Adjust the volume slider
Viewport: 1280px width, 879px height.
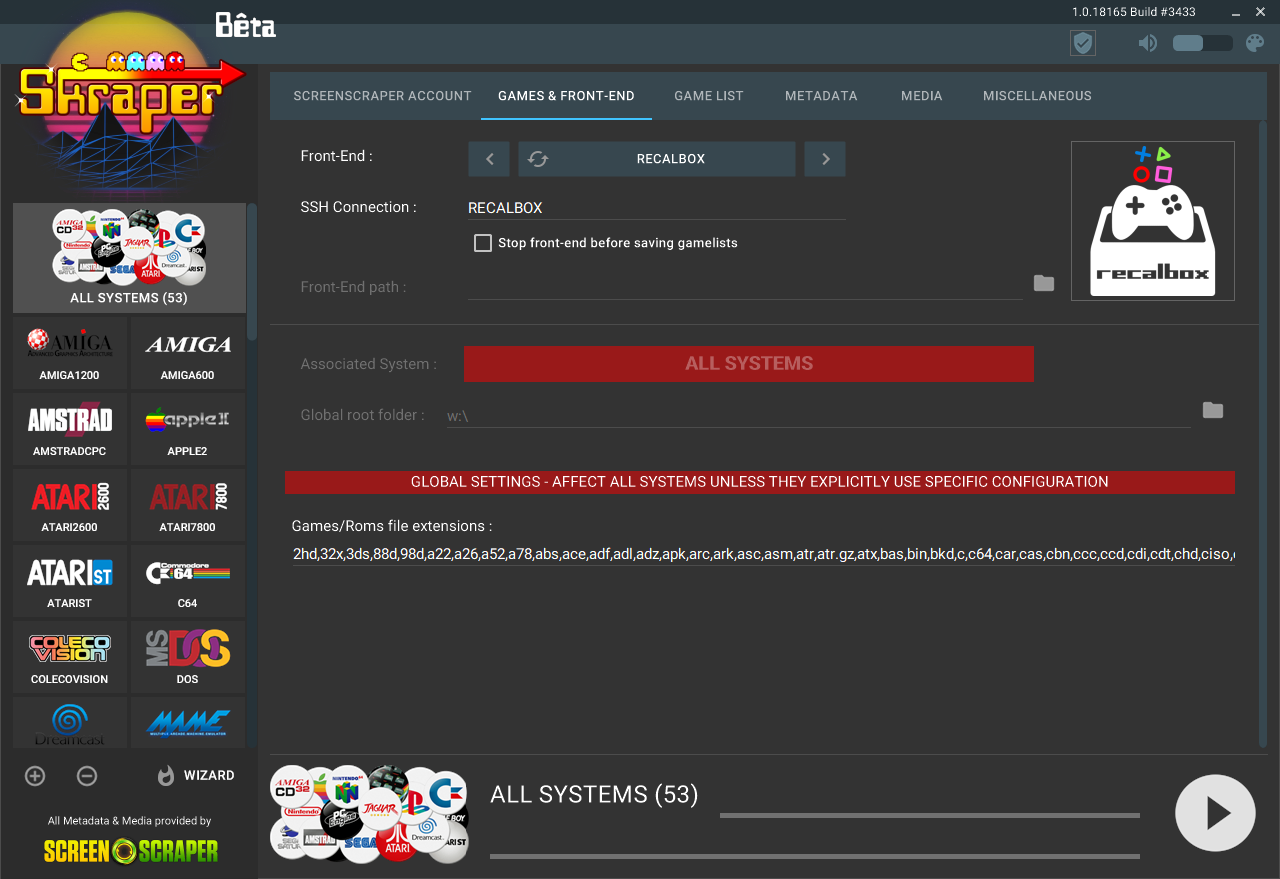1203,43
